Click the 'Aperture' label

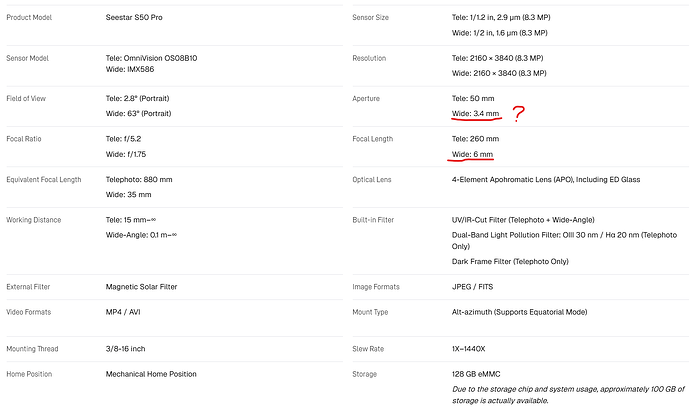tap(366, 99)
